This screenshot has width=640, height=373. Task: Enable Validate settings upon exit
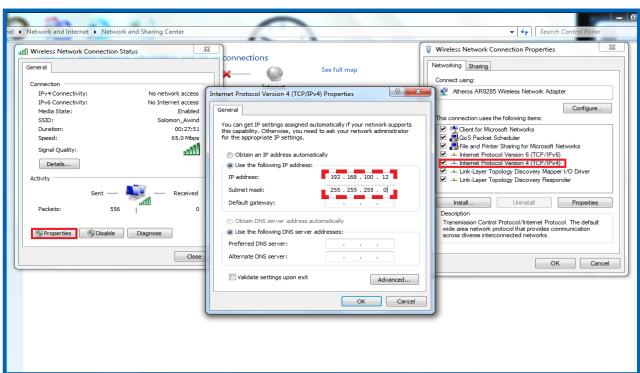coord(232,277)
